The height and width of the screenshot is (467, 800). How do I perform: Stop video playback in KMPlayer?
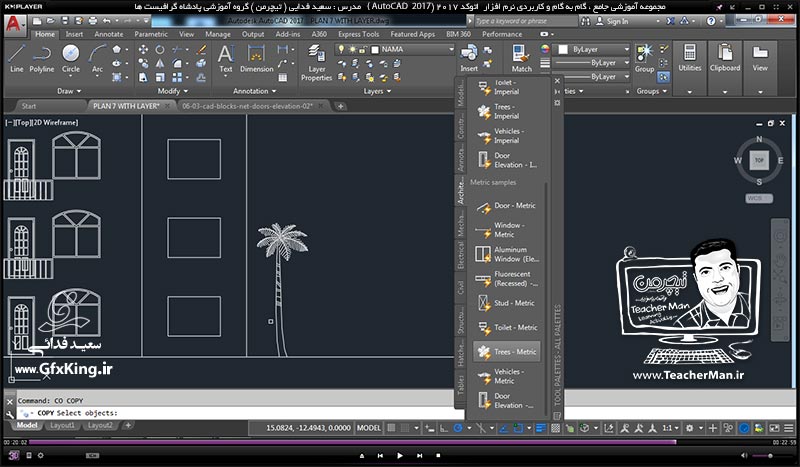click(x=438, y=455)
